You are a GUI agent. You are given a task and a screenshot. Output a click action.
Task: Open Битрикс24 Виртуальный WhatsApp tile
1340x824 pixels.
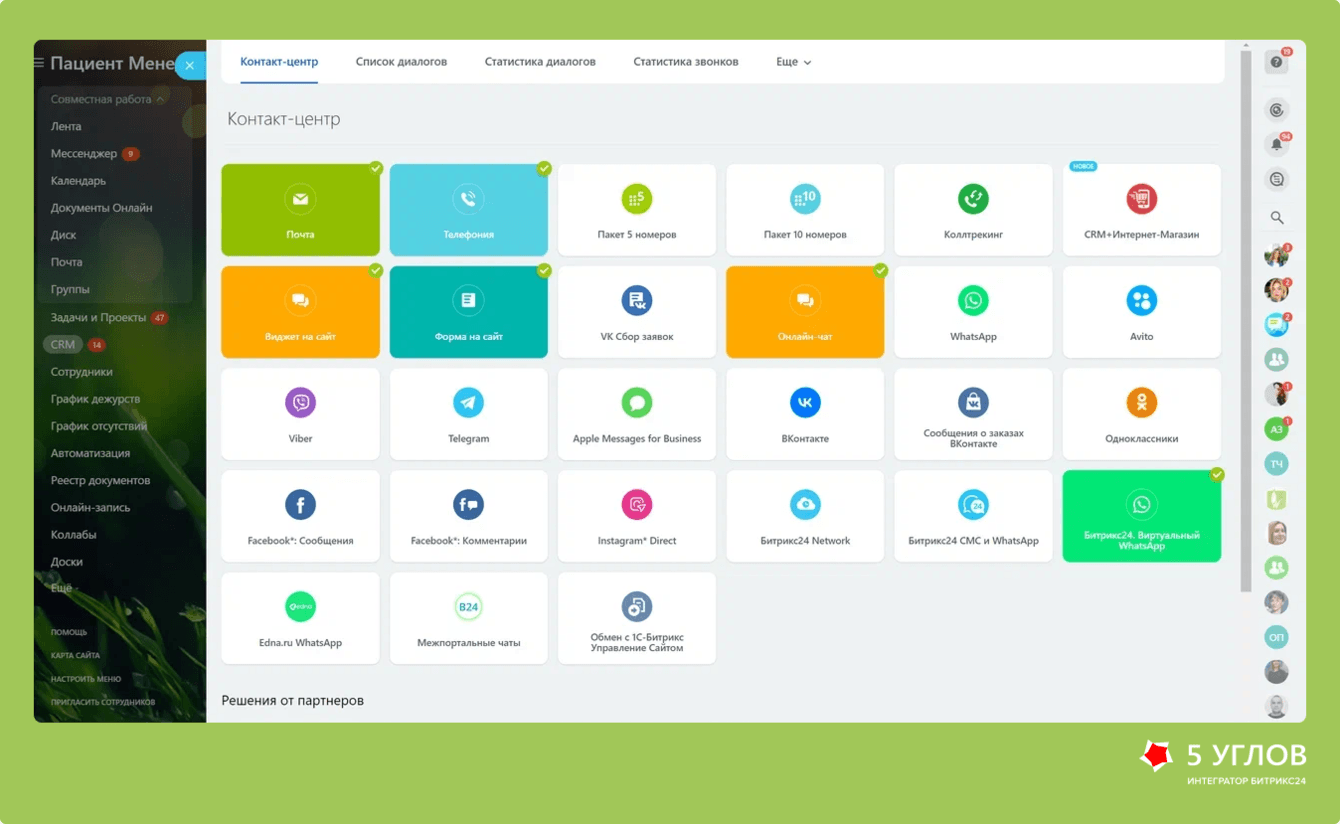(x=1142, y=516)
